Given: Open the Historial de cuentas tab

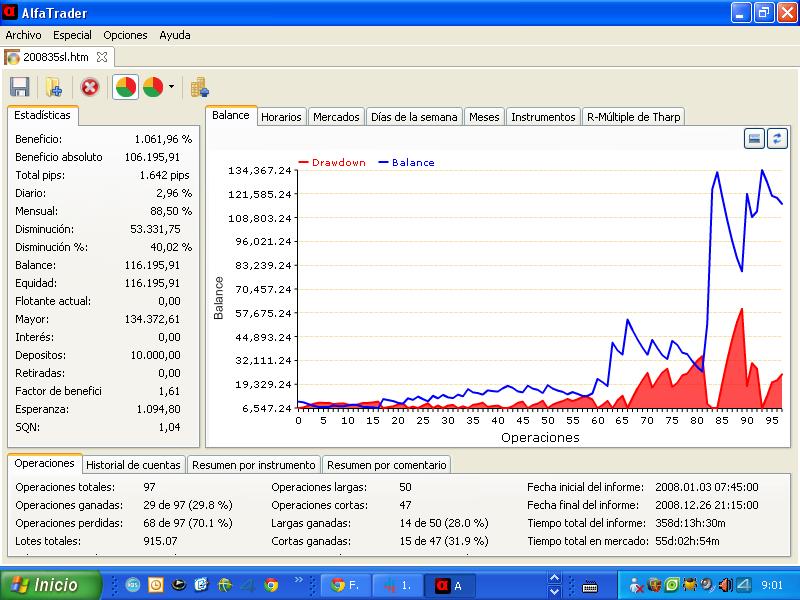Looking at the screenshot, I should (133, 465).
